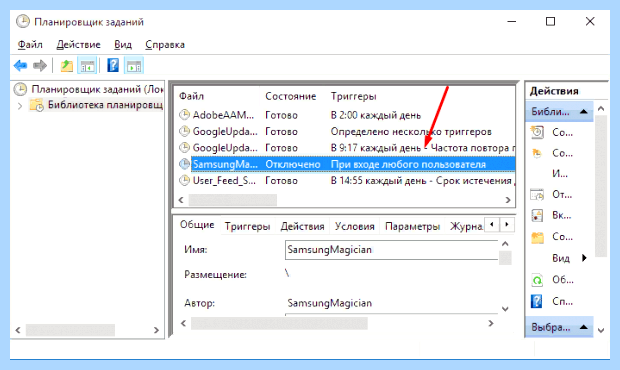Click the Task Scheduler title bar clock icon
This screenshot has width=620, height=370.
23,21
